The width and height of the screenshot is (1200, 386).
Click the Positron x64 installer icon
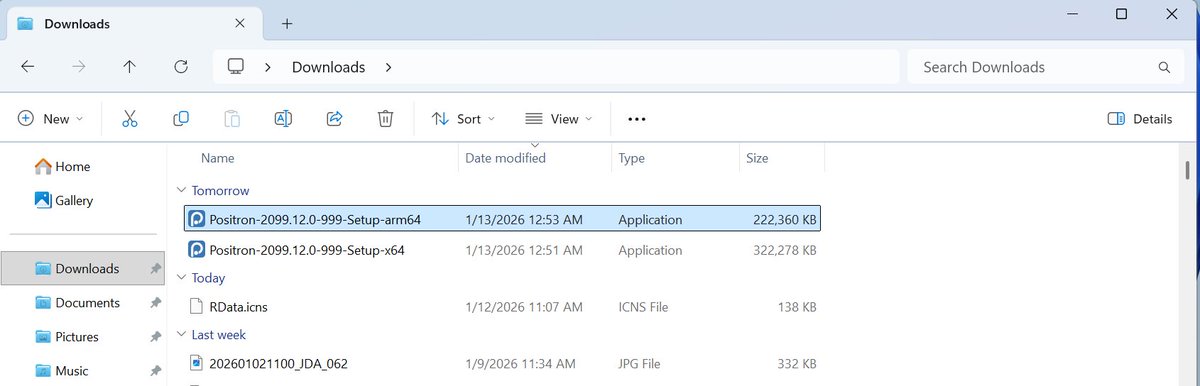point(197,249)
